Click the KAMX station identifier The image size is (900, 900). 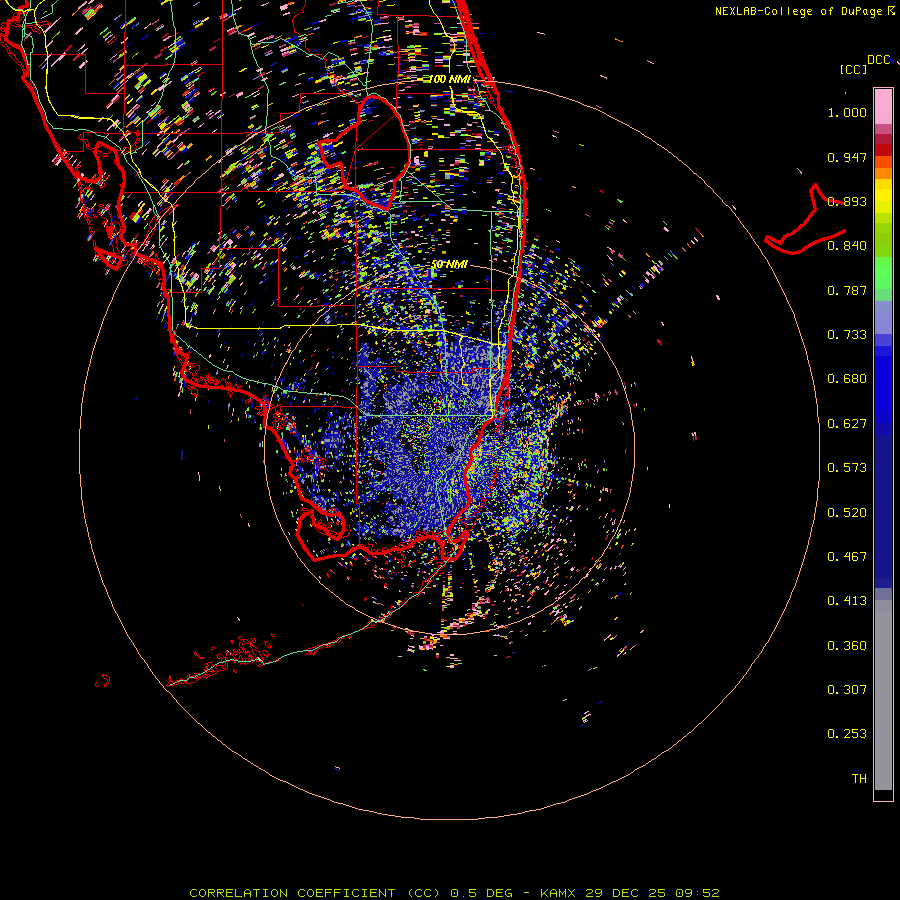tap(559, 893)
